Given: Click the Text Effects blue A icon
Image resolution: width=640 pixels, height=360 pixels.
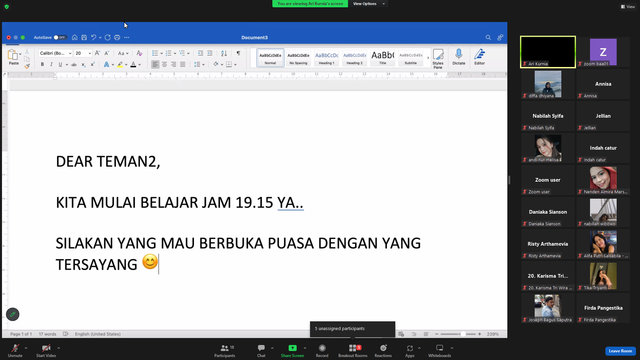Looking at the screenshot, I should [x=107, y=64].
